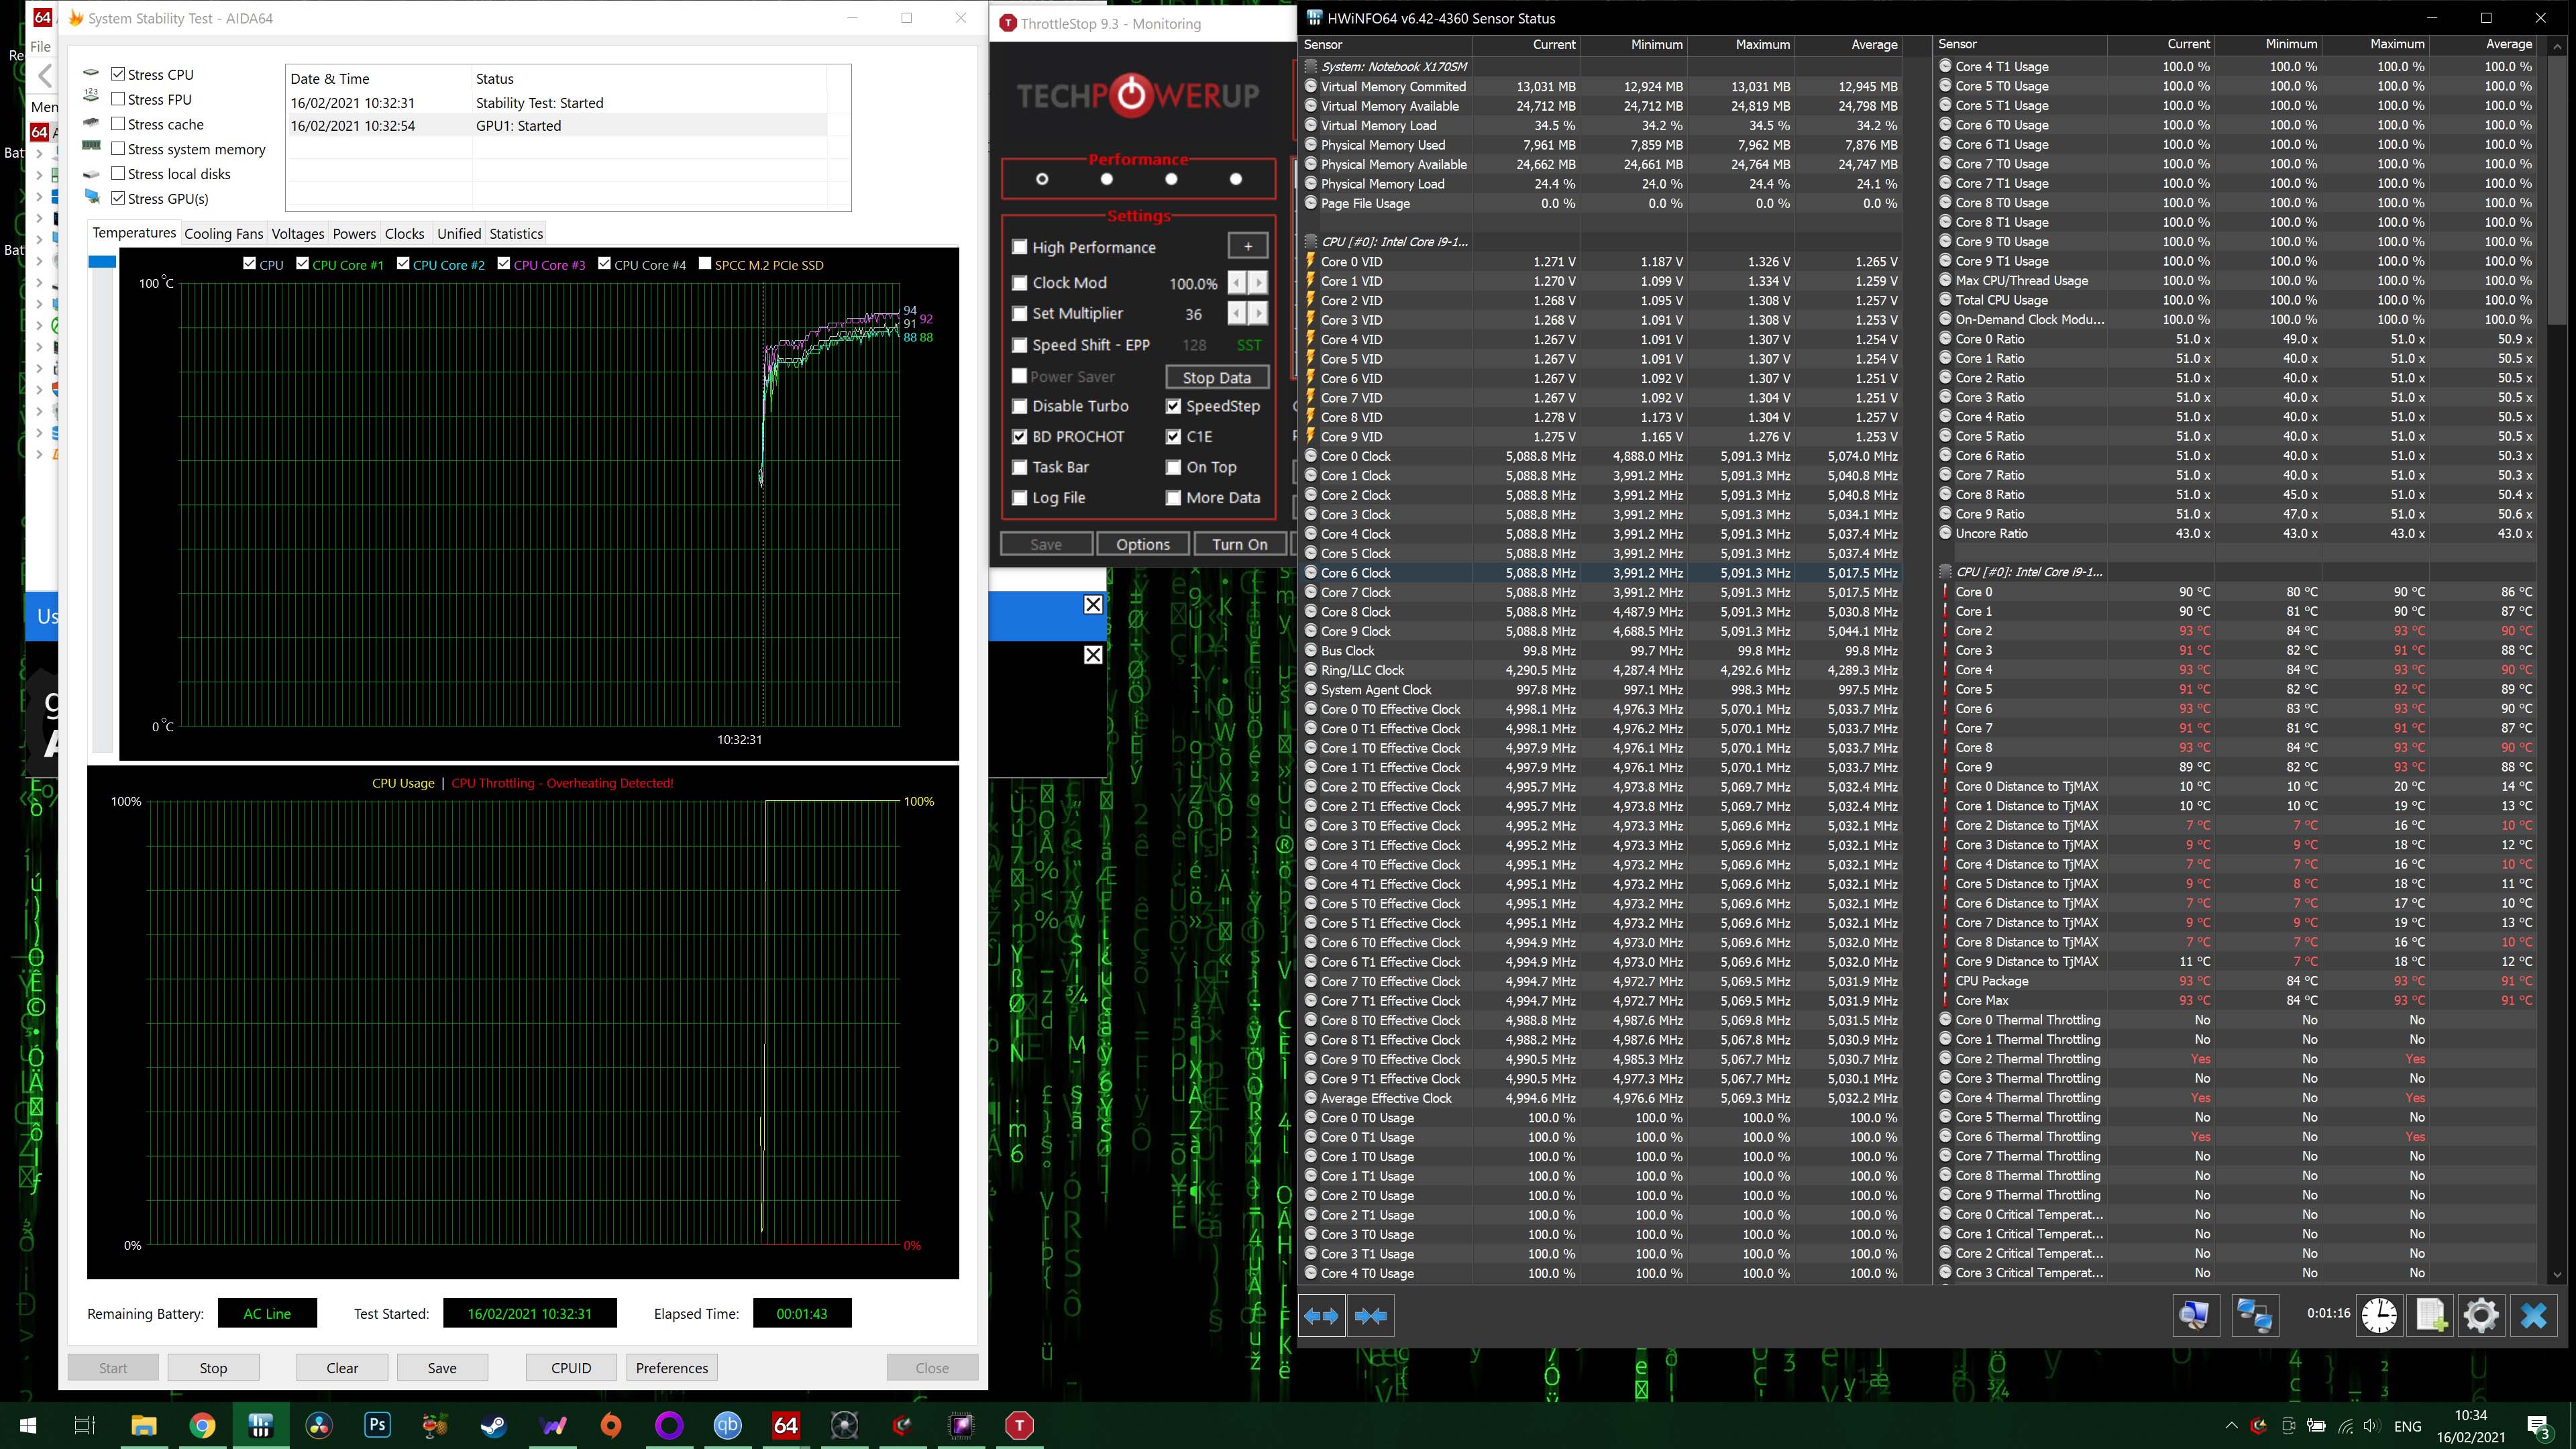Open the Statistics tab in AIDA64
The image size is (2576, 1449).
coord(516,234)
